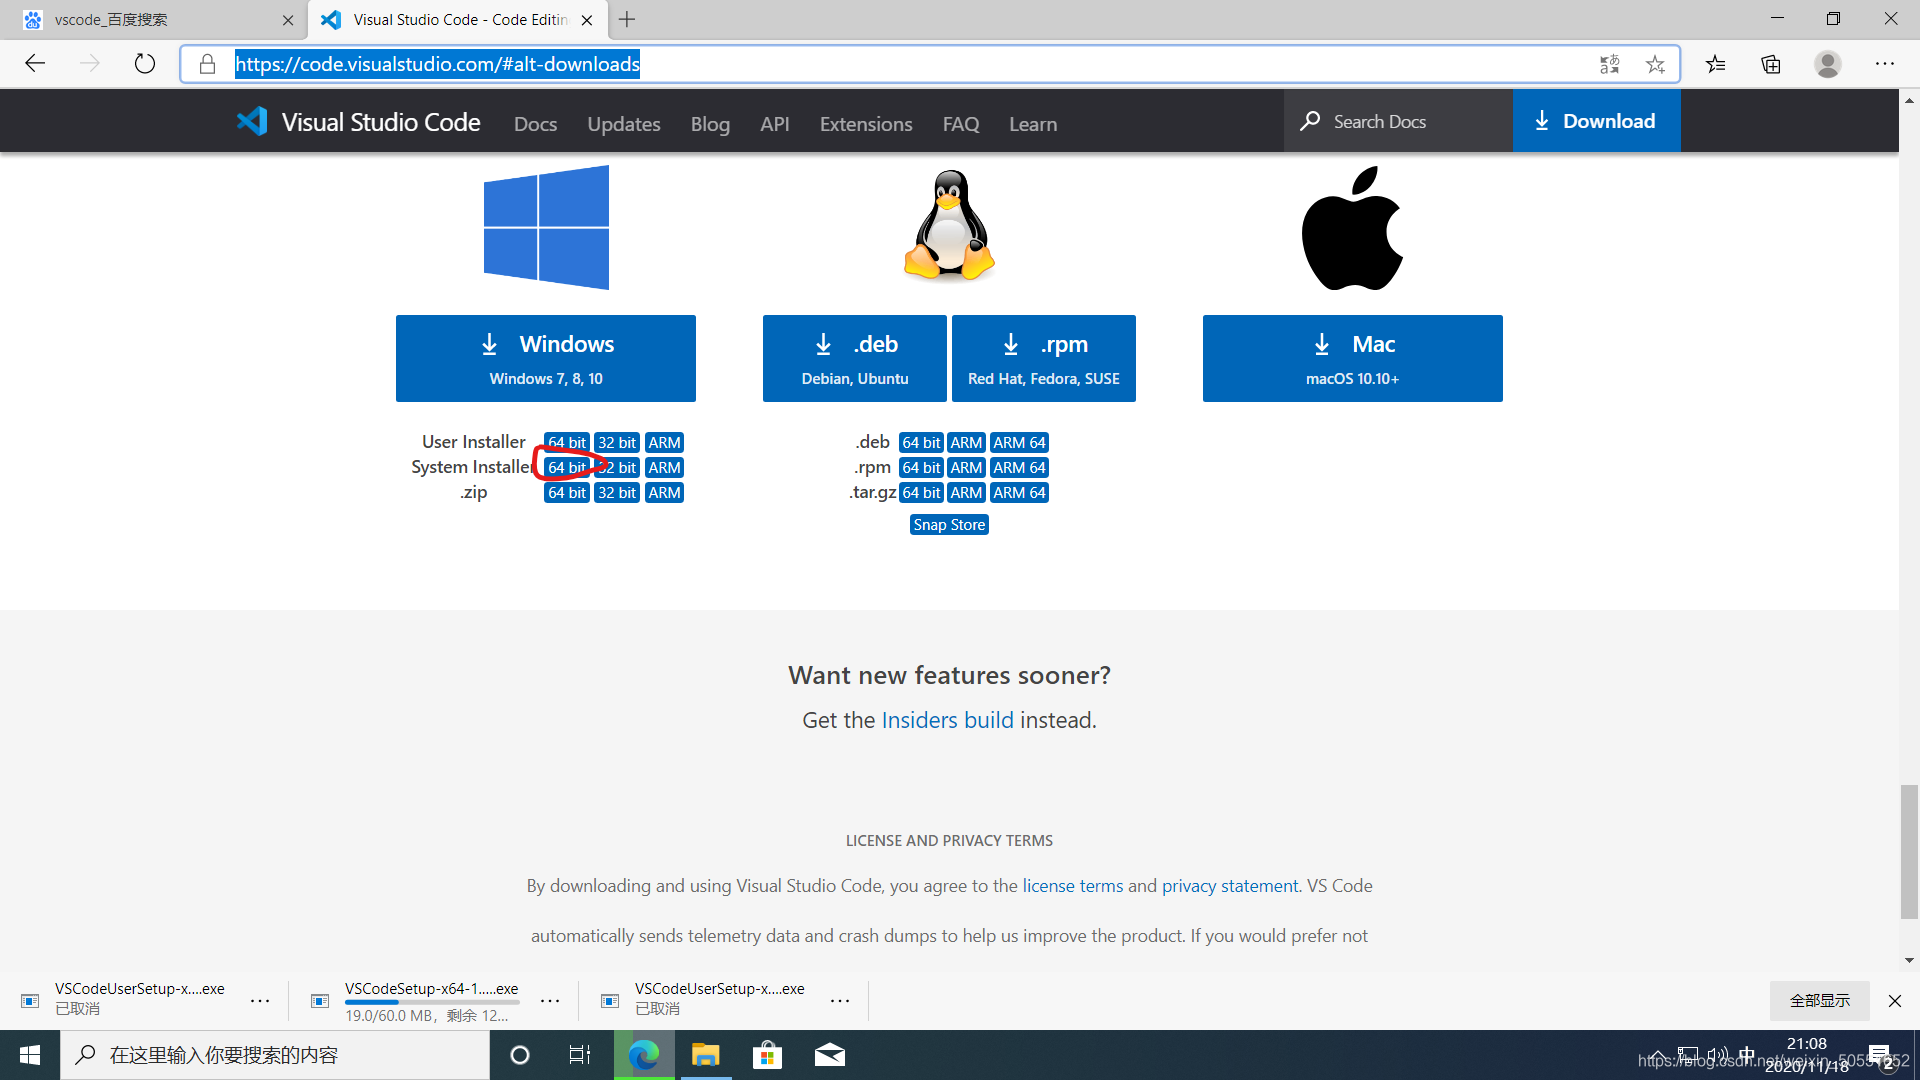Click the Search Docs magnifier icon
1920x1080 pixels.
click(1310, 121)
